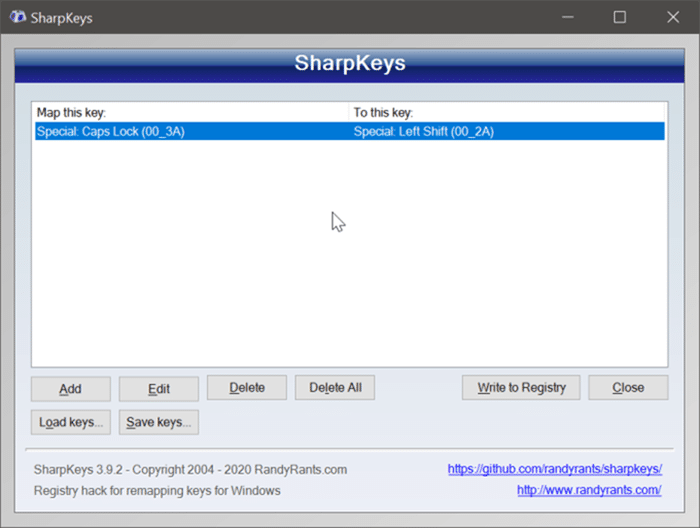This screenshot has width=700, height=528.
Task: Delete the selected key mapping
Action: [x=247, y=387]
